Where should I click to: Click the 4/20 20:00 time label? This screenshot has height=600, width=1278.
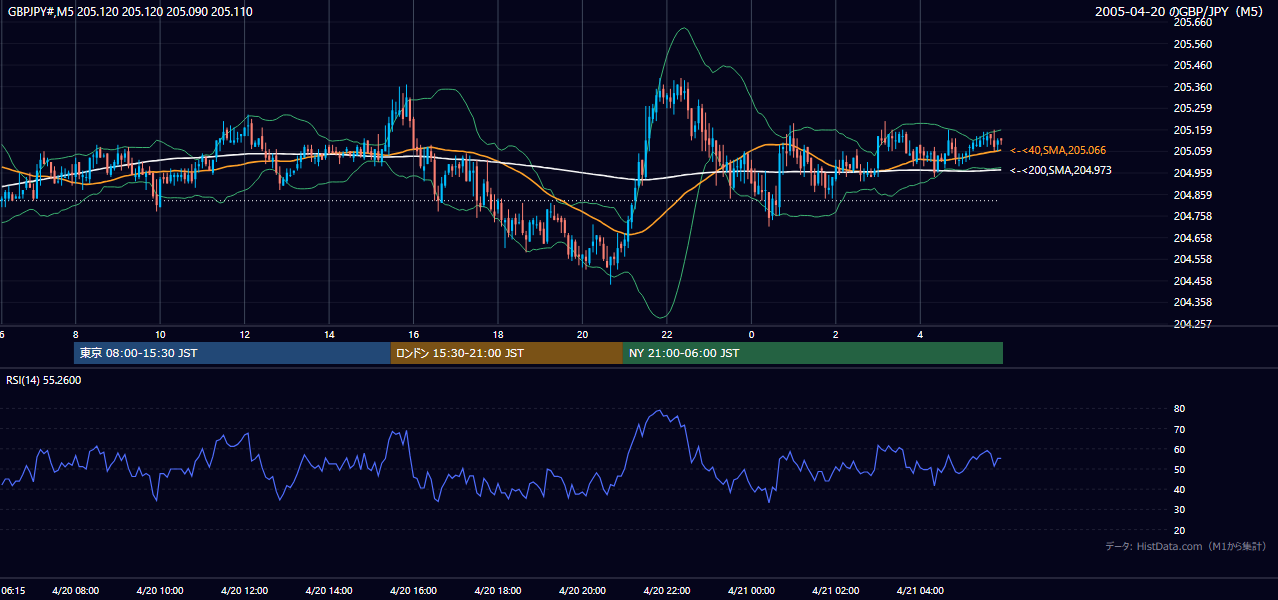pyautogui.click(x=582, y=591)
